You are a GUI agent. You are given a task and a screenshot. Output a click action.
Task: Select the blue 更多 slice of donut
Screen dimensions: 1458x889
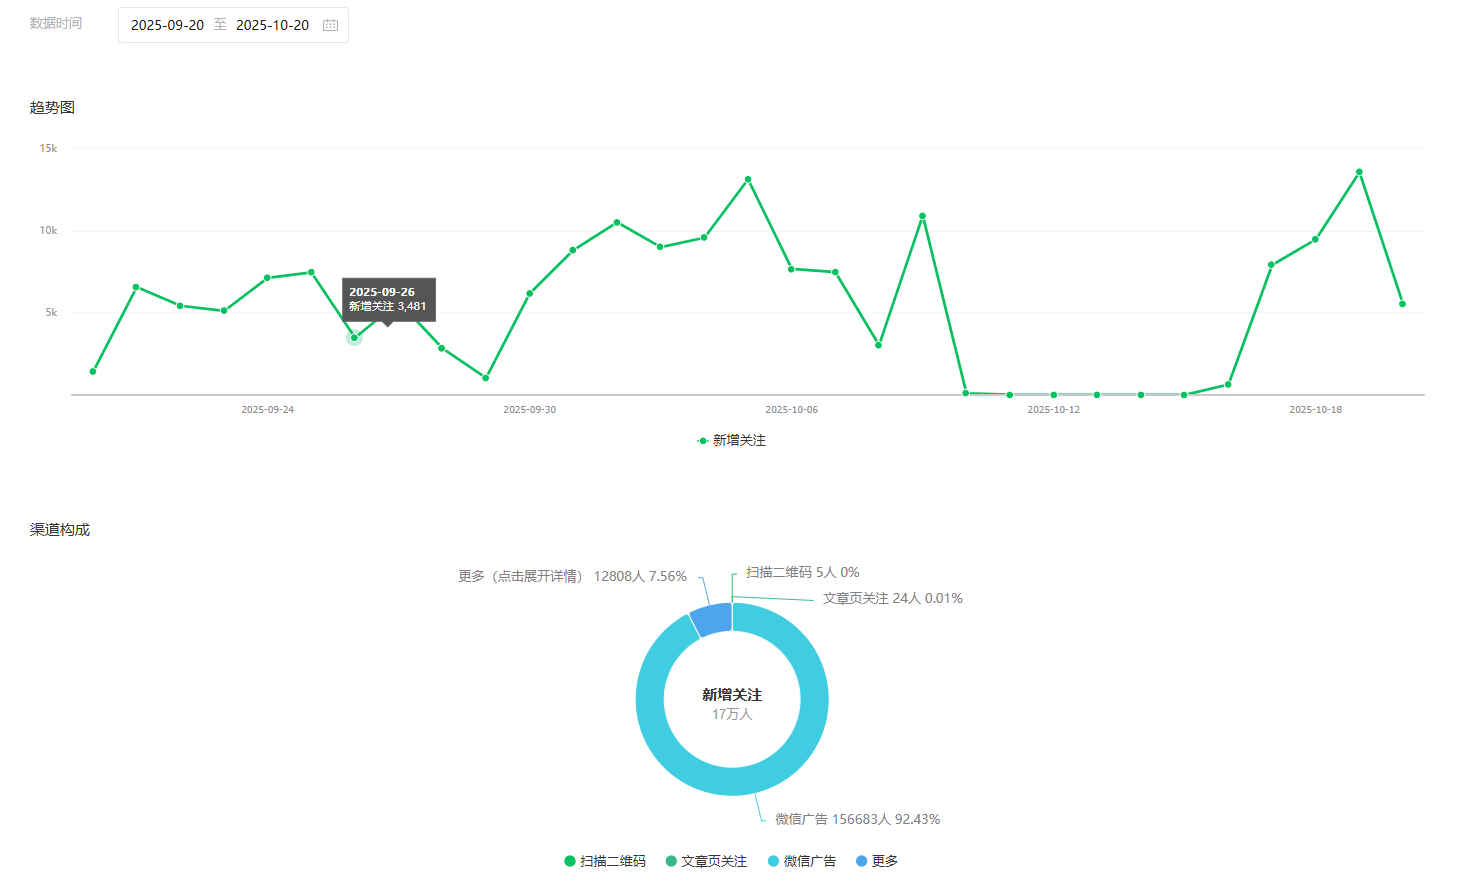713,619
